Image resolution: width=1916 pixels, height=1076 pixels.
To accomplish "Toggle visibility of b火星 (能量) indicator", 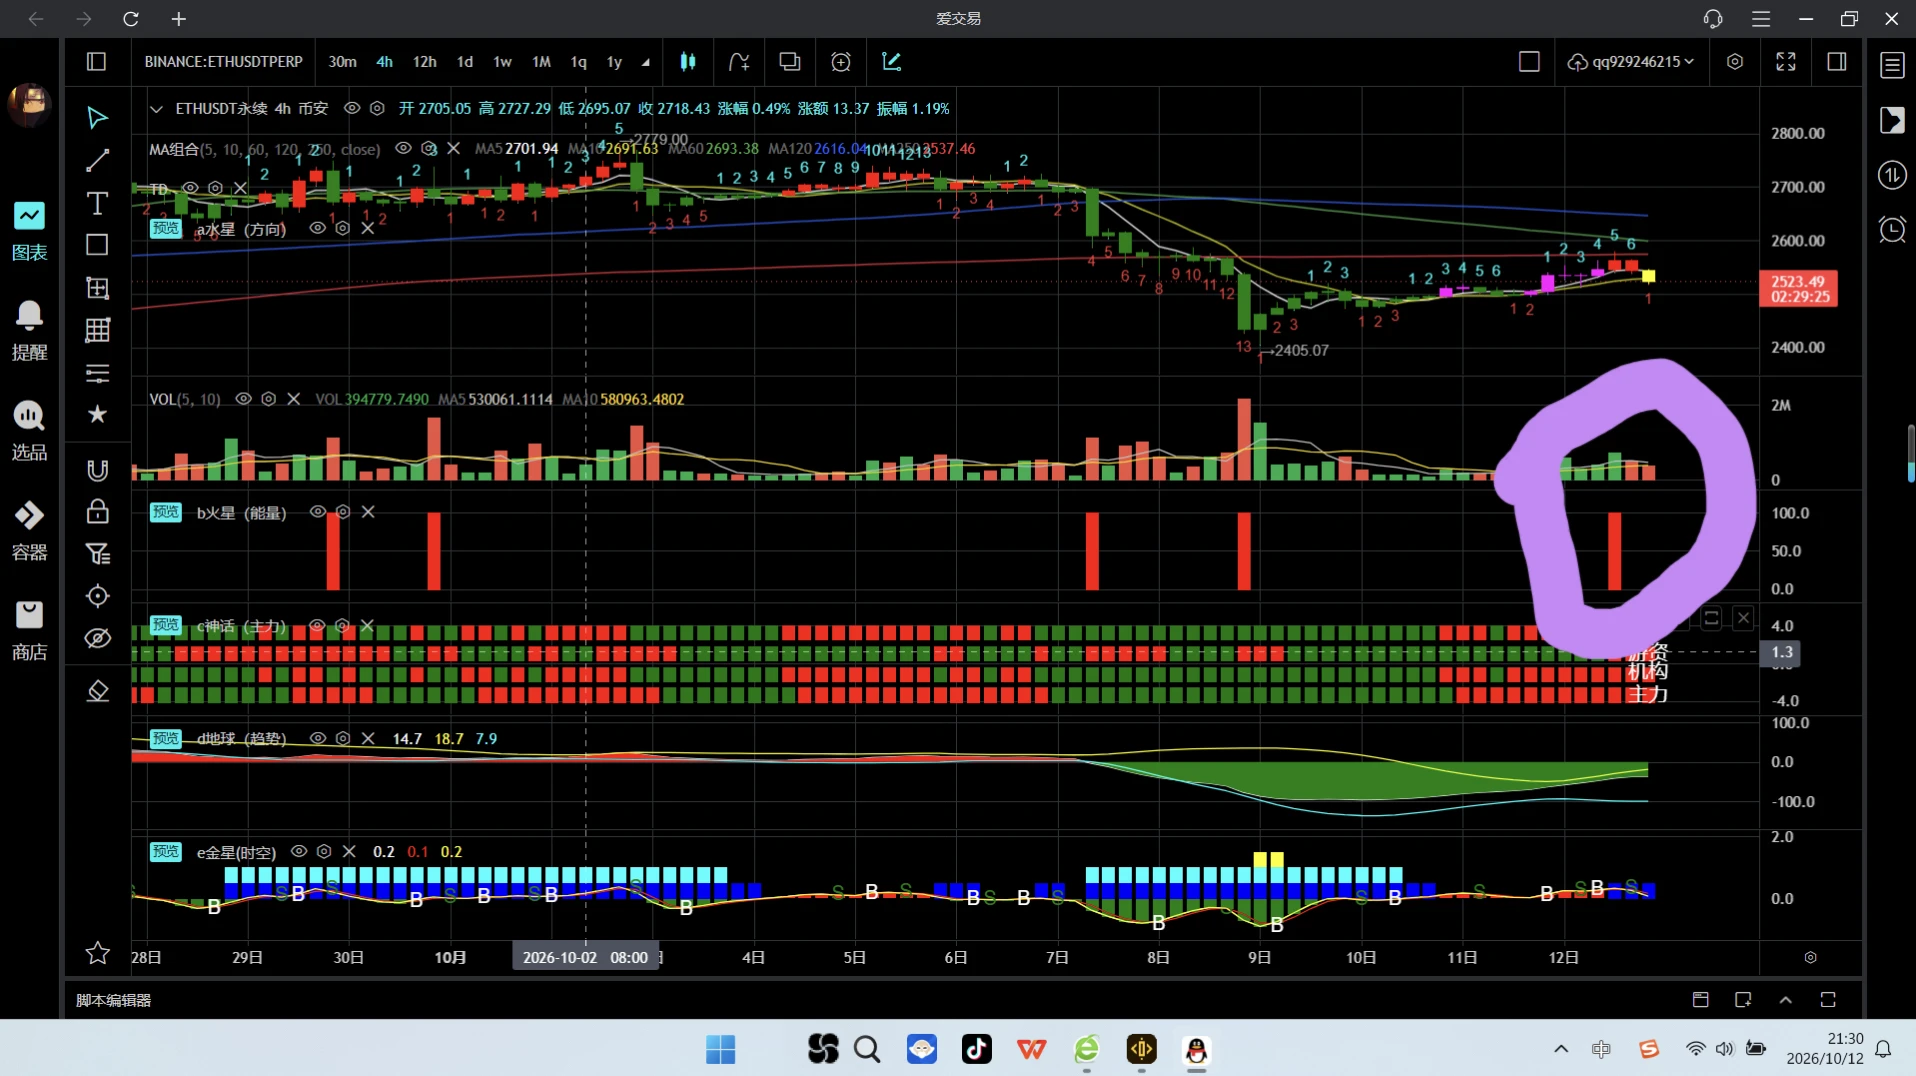I will click(317, 511).
